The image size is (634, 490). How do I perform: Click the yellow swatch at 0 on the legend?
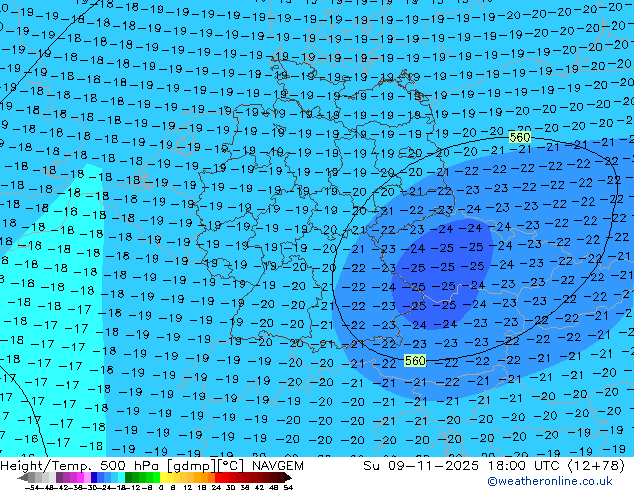(x=163, y=477)
